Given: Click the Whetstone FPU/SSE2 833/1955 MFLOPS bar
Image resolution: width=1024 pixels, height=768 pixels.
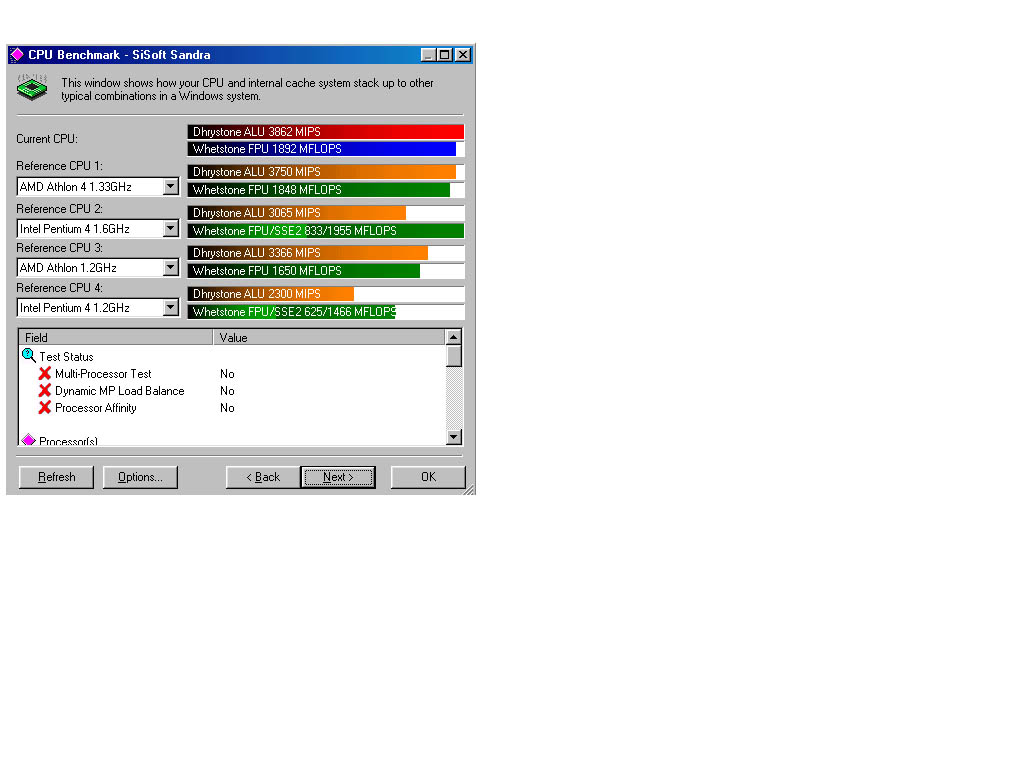Looking at the screenshot, I should point(326,231).
